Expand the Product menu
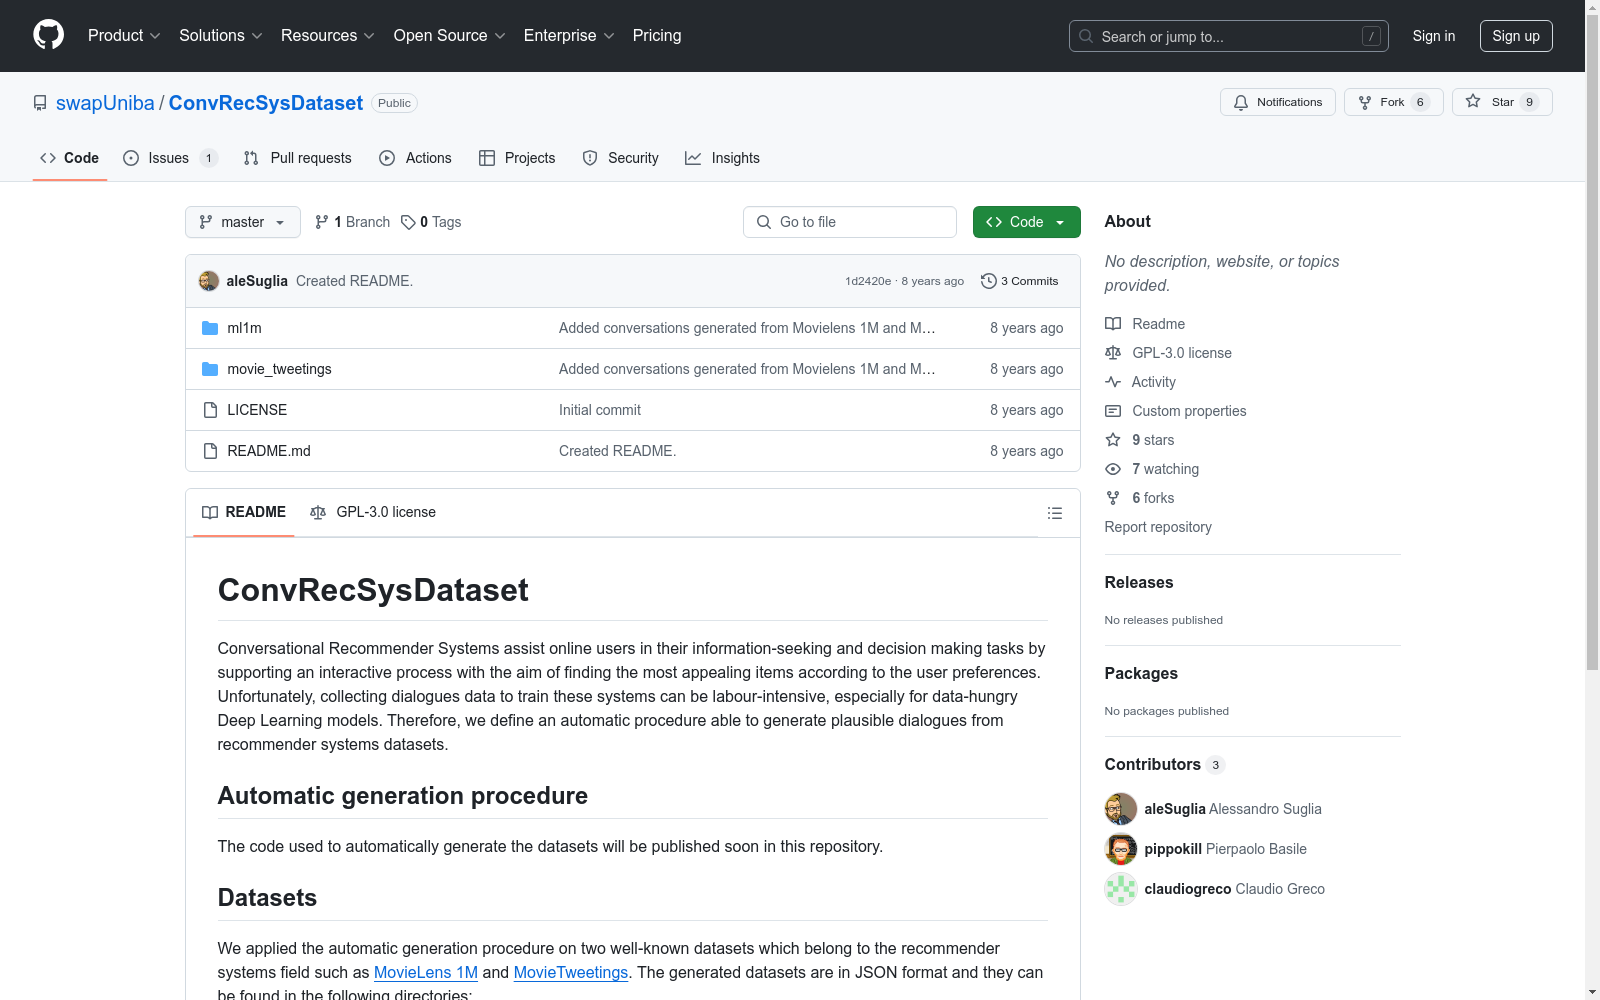 (124, 36)
